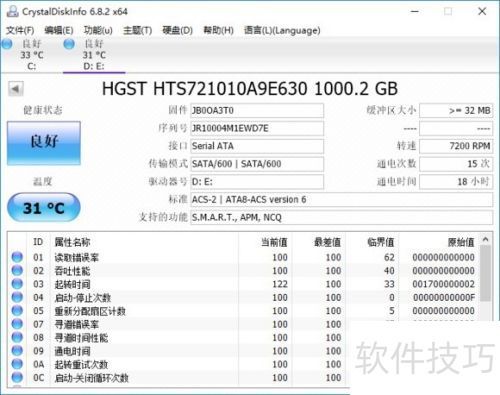Screen dimensions: 500x395
Task: Click the transfer mode field SATA/600
Action: point(257,164)
